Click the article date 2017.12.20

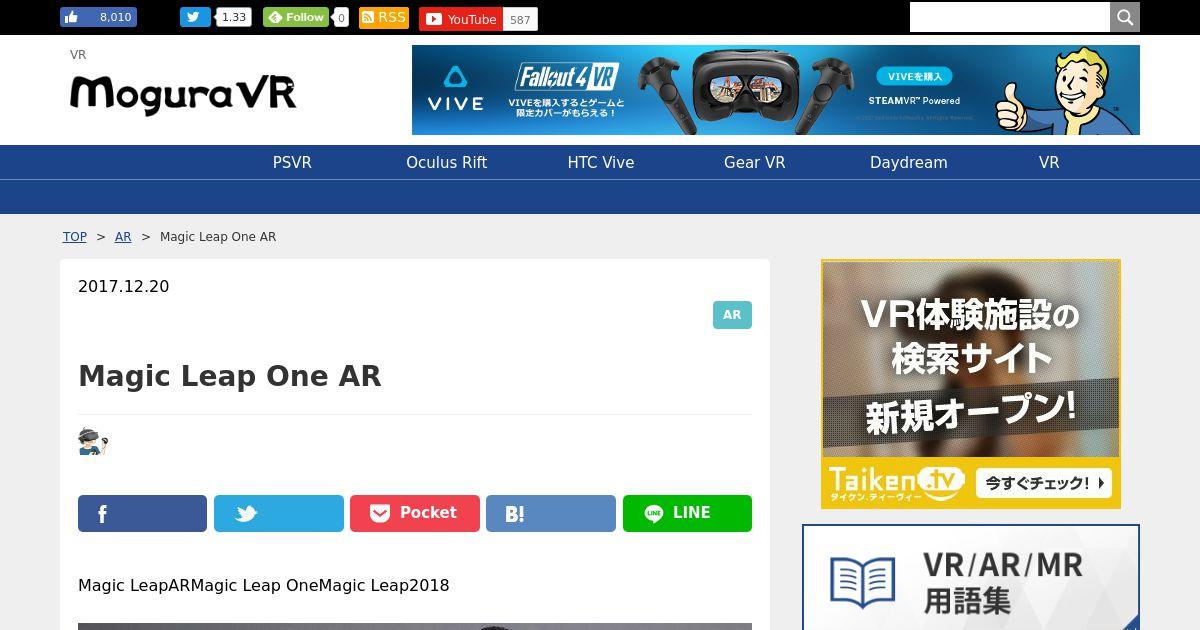pos(124,286)
